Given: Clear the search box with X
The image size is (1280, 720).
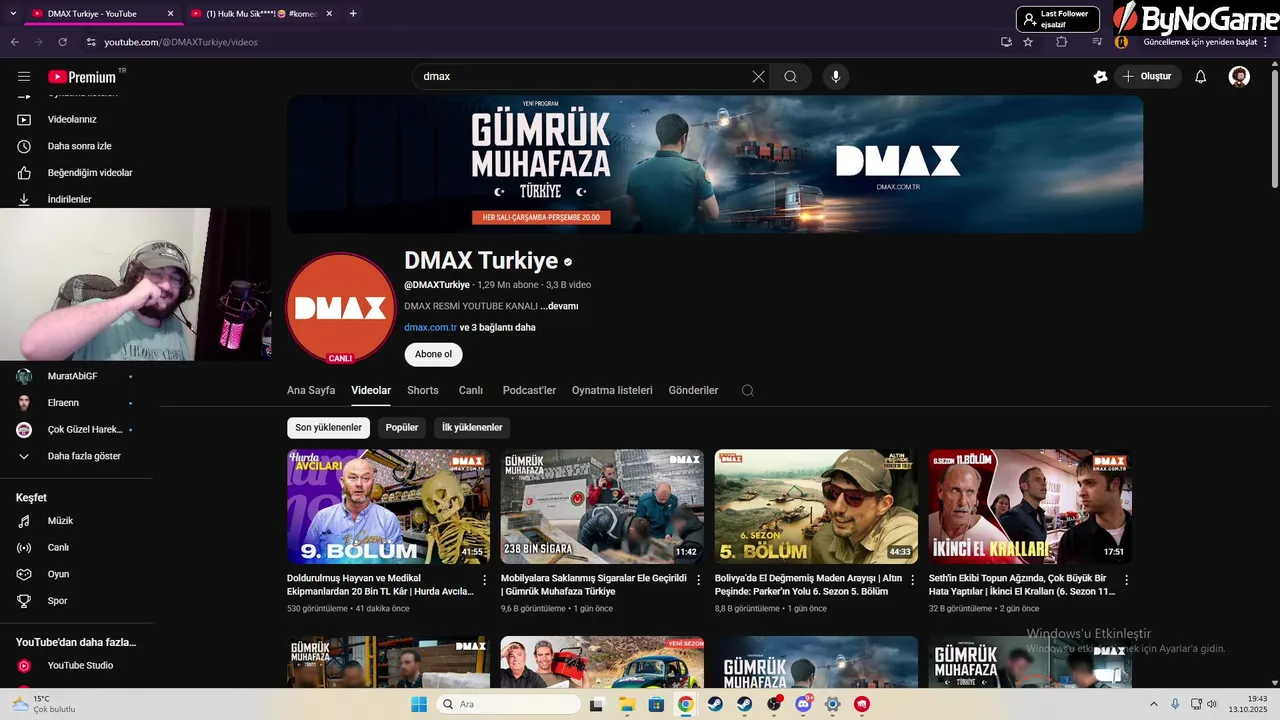Looking at the screenshot, I should tap(758, 76).
